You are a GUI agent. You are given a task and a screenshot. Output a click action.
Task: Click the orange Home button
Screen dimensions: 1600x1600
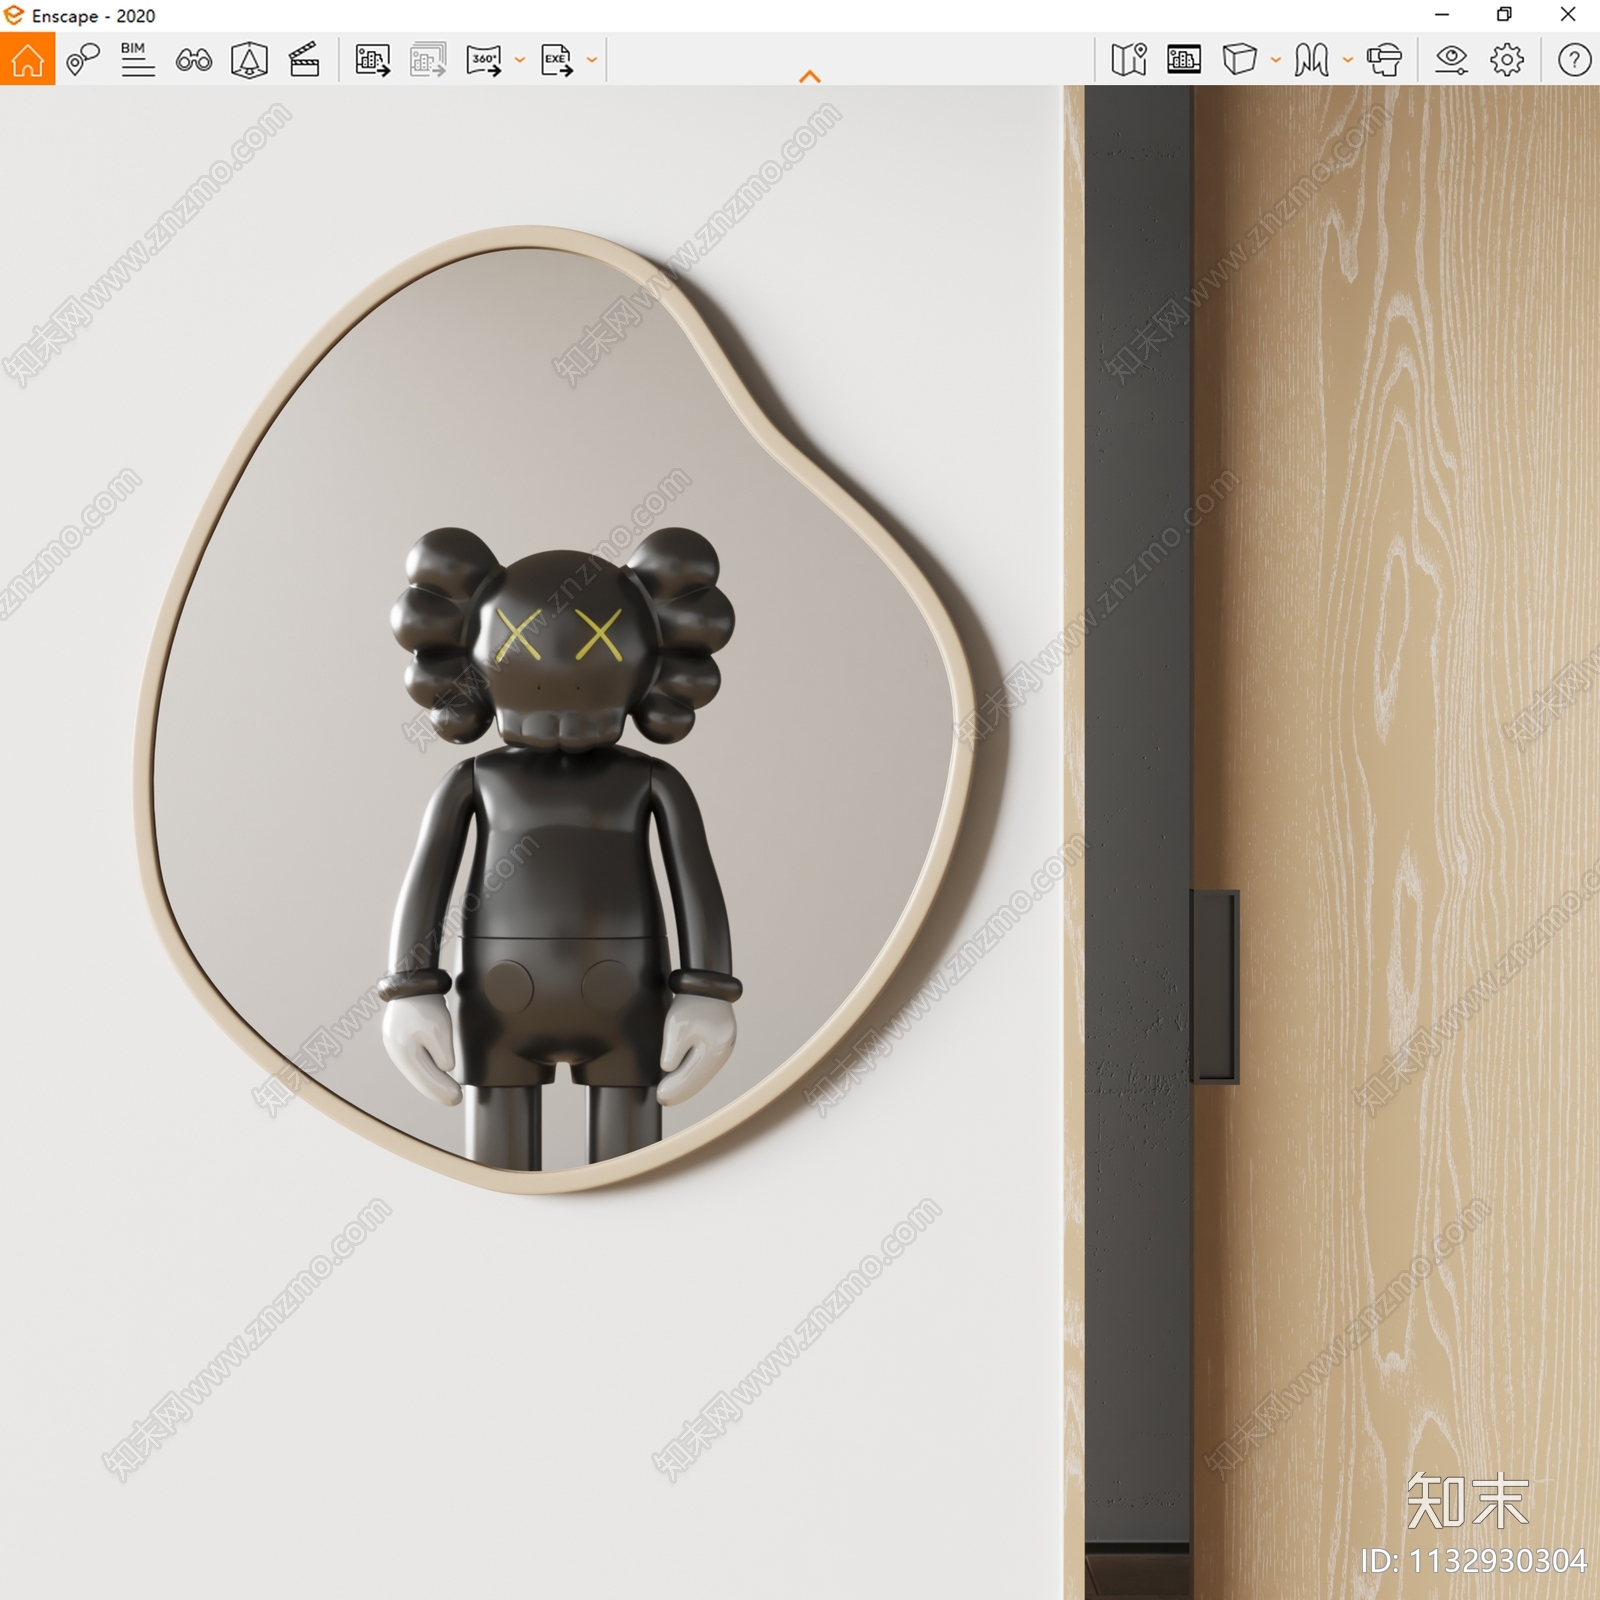coord(27,59)
